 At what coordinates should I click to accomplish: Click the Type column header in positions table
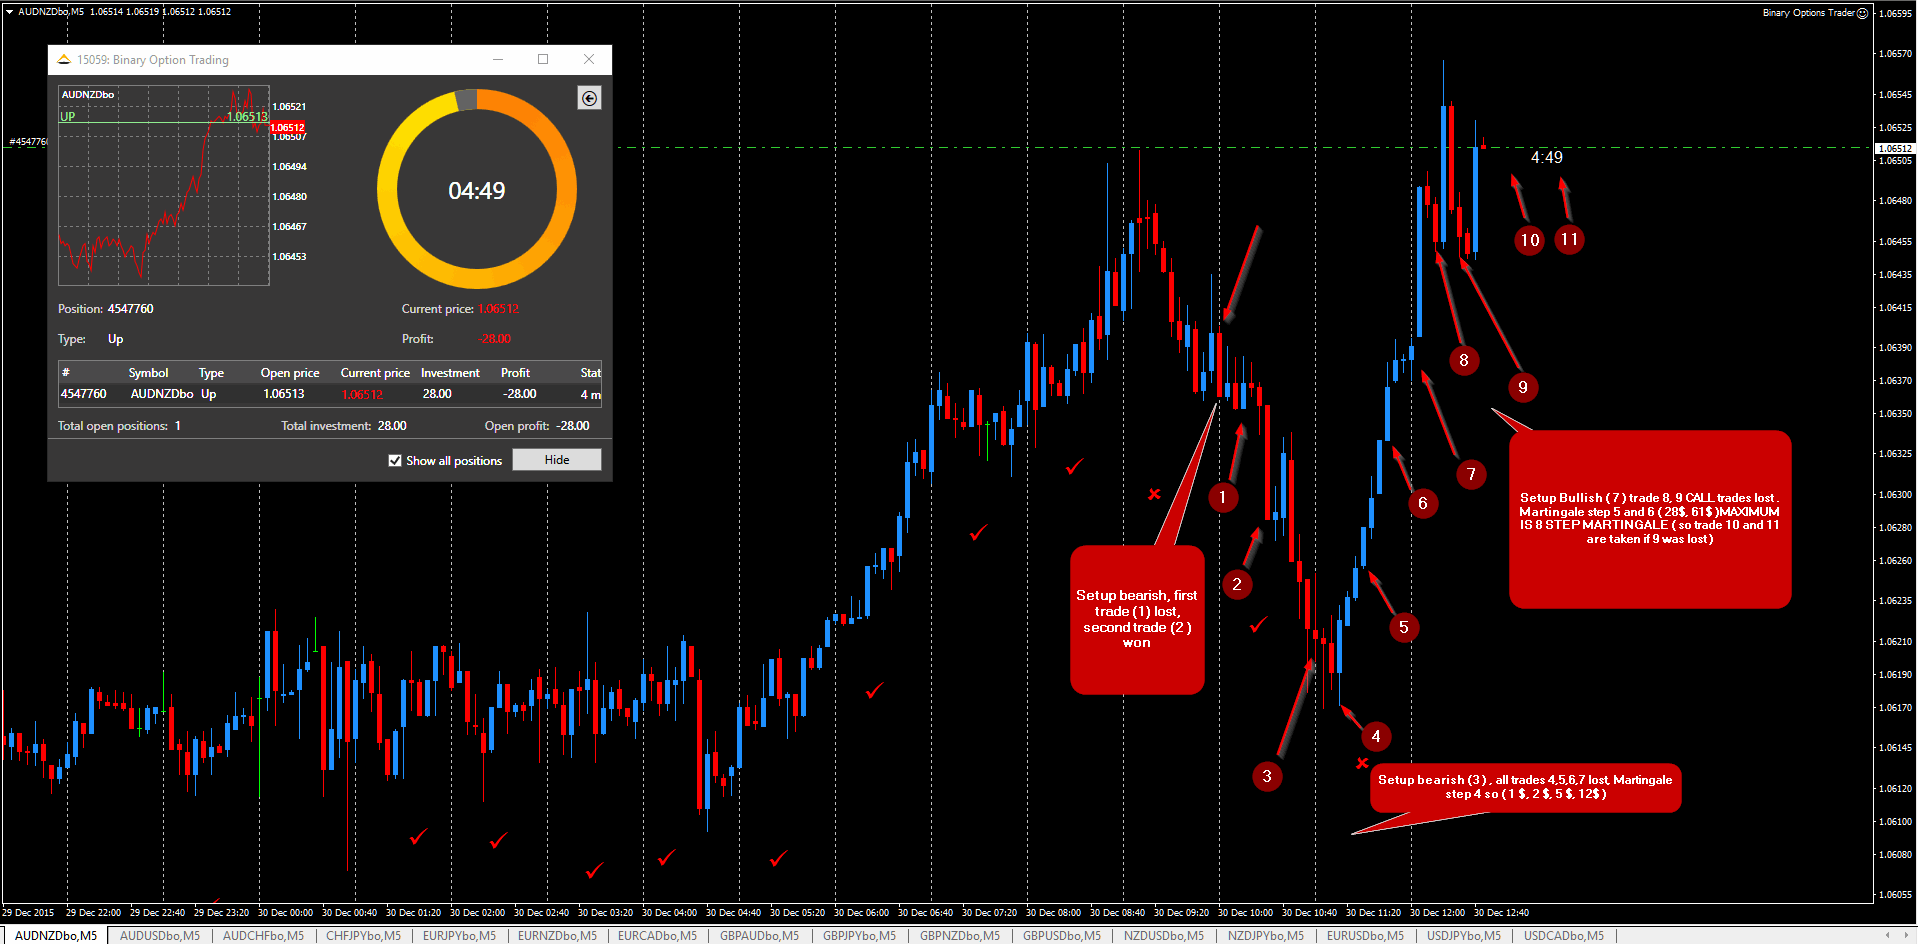pyautogui.click(x=211, y=373)
